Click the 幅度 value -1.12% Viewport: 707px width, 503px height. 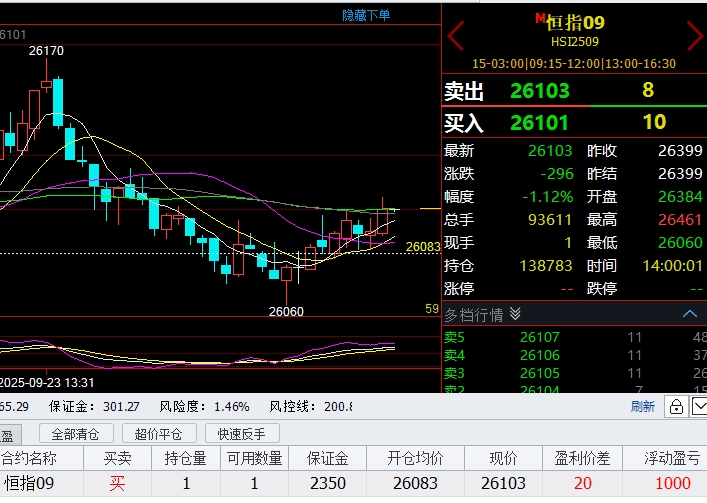[x=547, y=197]
